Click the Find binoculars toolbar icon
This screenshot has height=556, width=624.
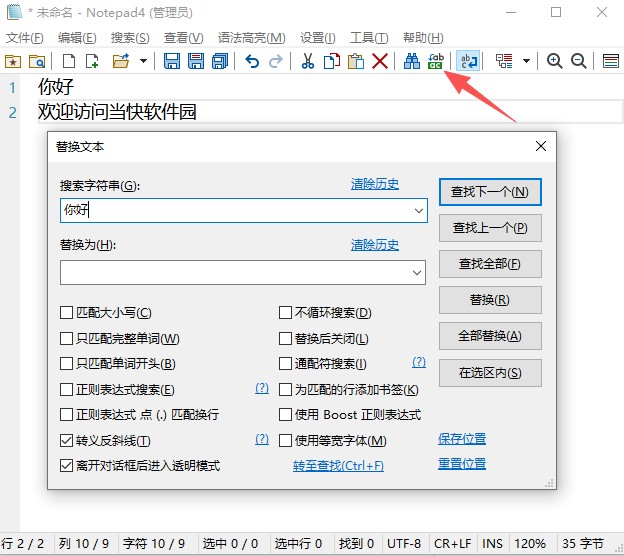pos(411,61)
